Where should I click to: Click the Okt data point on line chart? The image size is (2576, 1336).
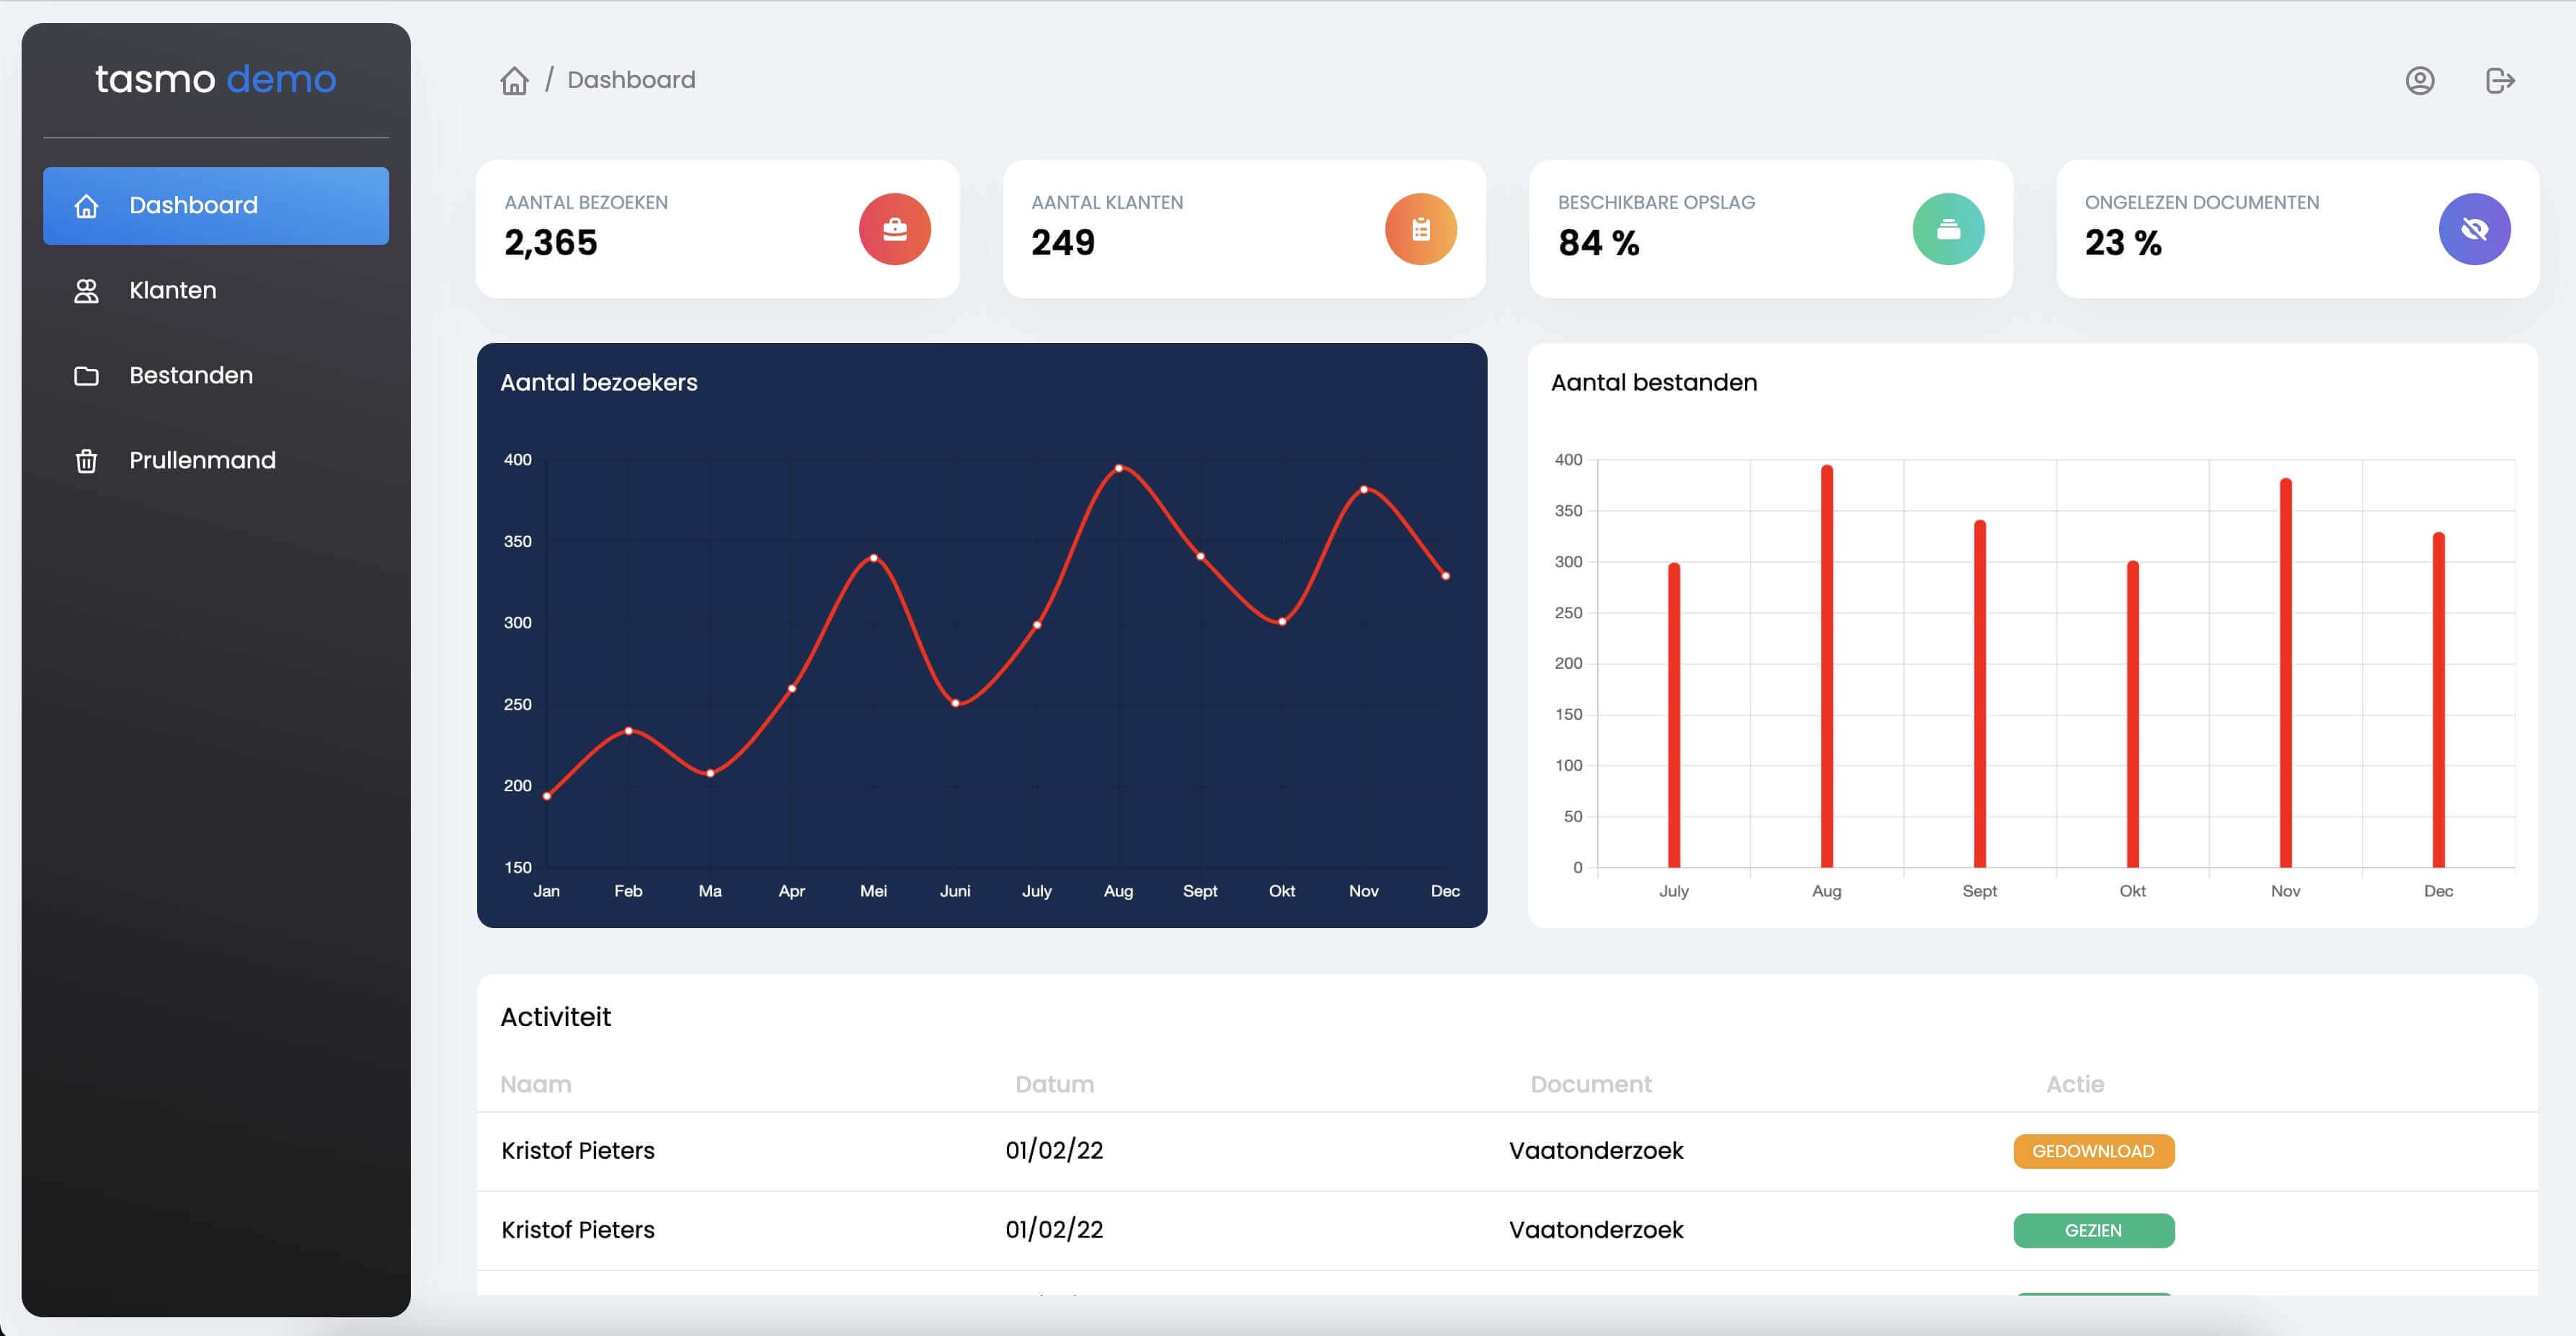click(1282, 622)
